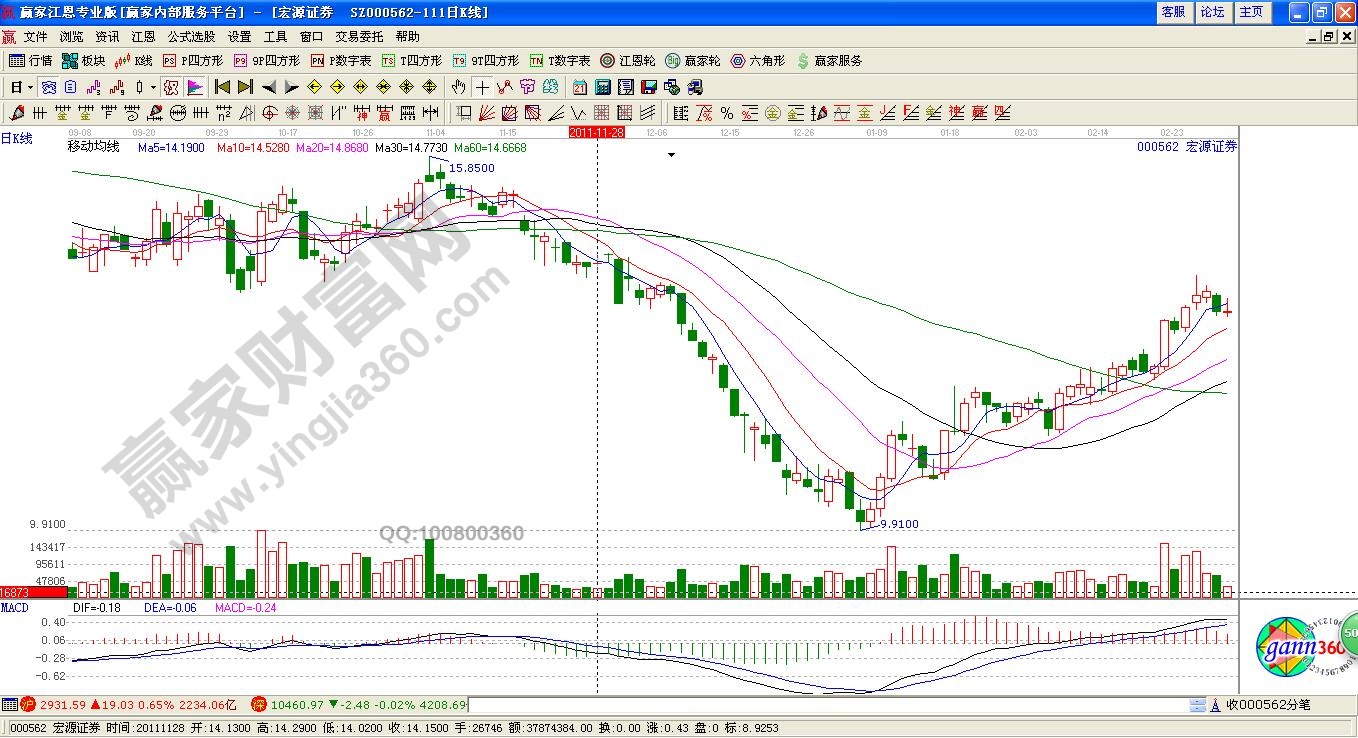1358x738 pixels.
Task: Open the 交易委托 menu
Action: coord(359,36)
